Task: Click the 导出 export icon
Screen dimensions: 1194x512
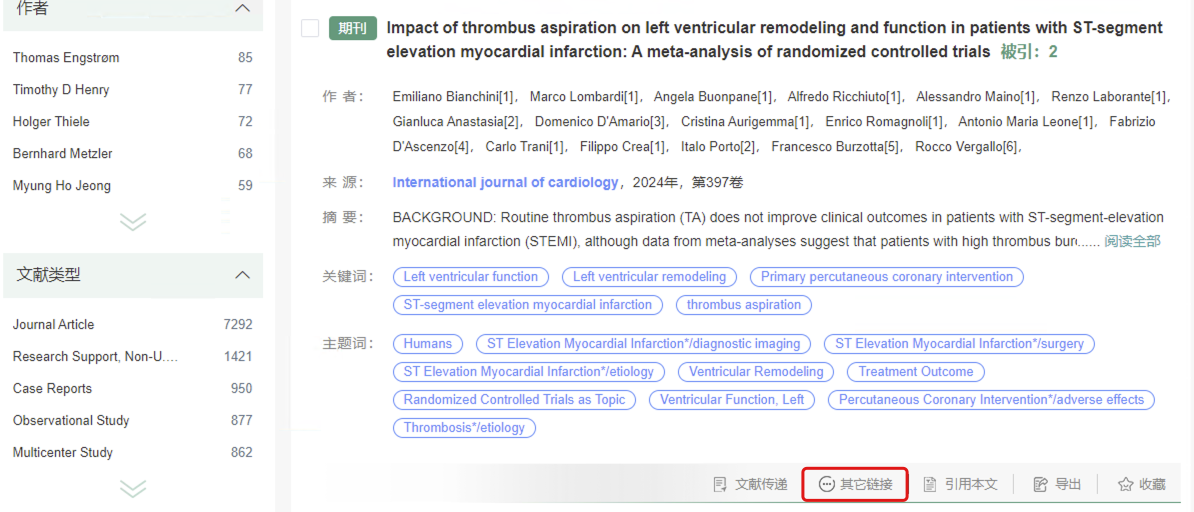Action: (x=1040, y=485)
